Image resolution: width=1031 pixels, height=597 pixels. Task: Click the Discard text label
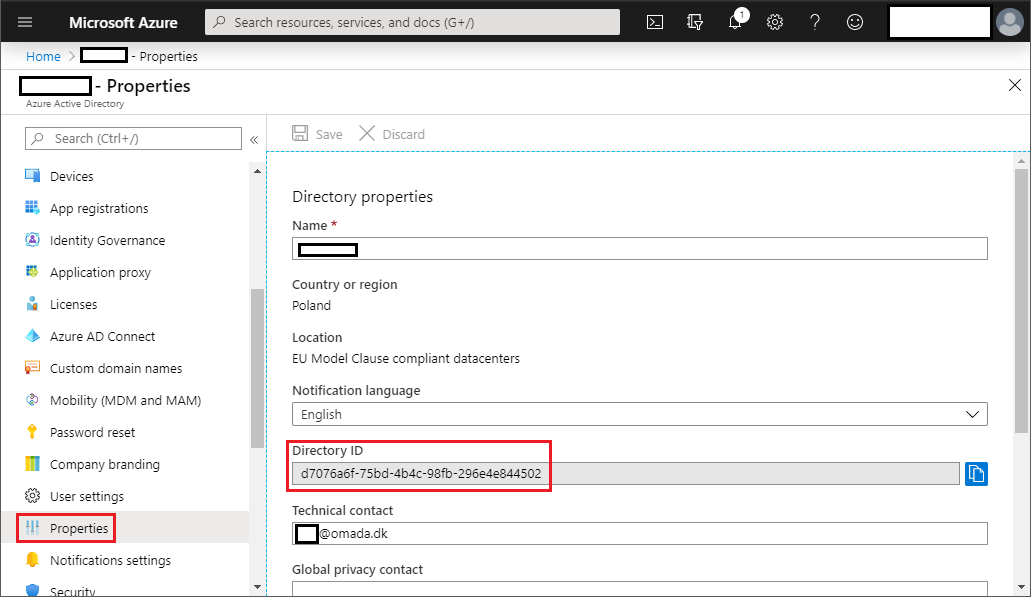tap(404, 134)
